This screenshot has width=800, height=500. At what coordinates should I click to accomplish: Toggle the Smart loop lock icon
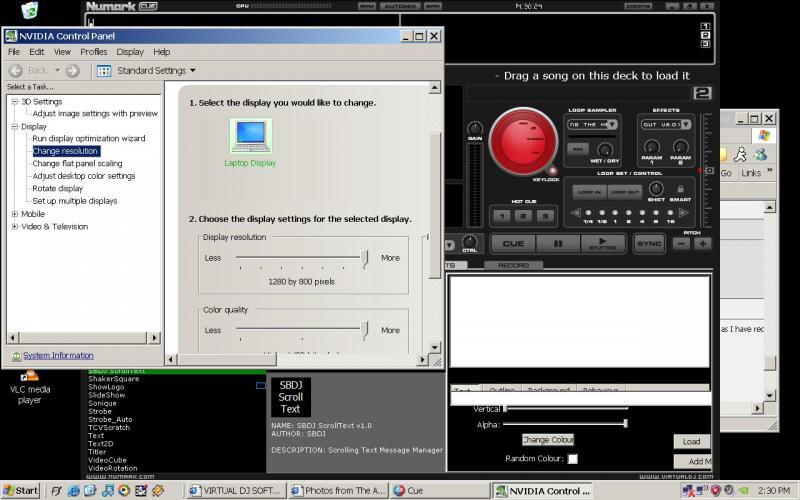[680, 189]
